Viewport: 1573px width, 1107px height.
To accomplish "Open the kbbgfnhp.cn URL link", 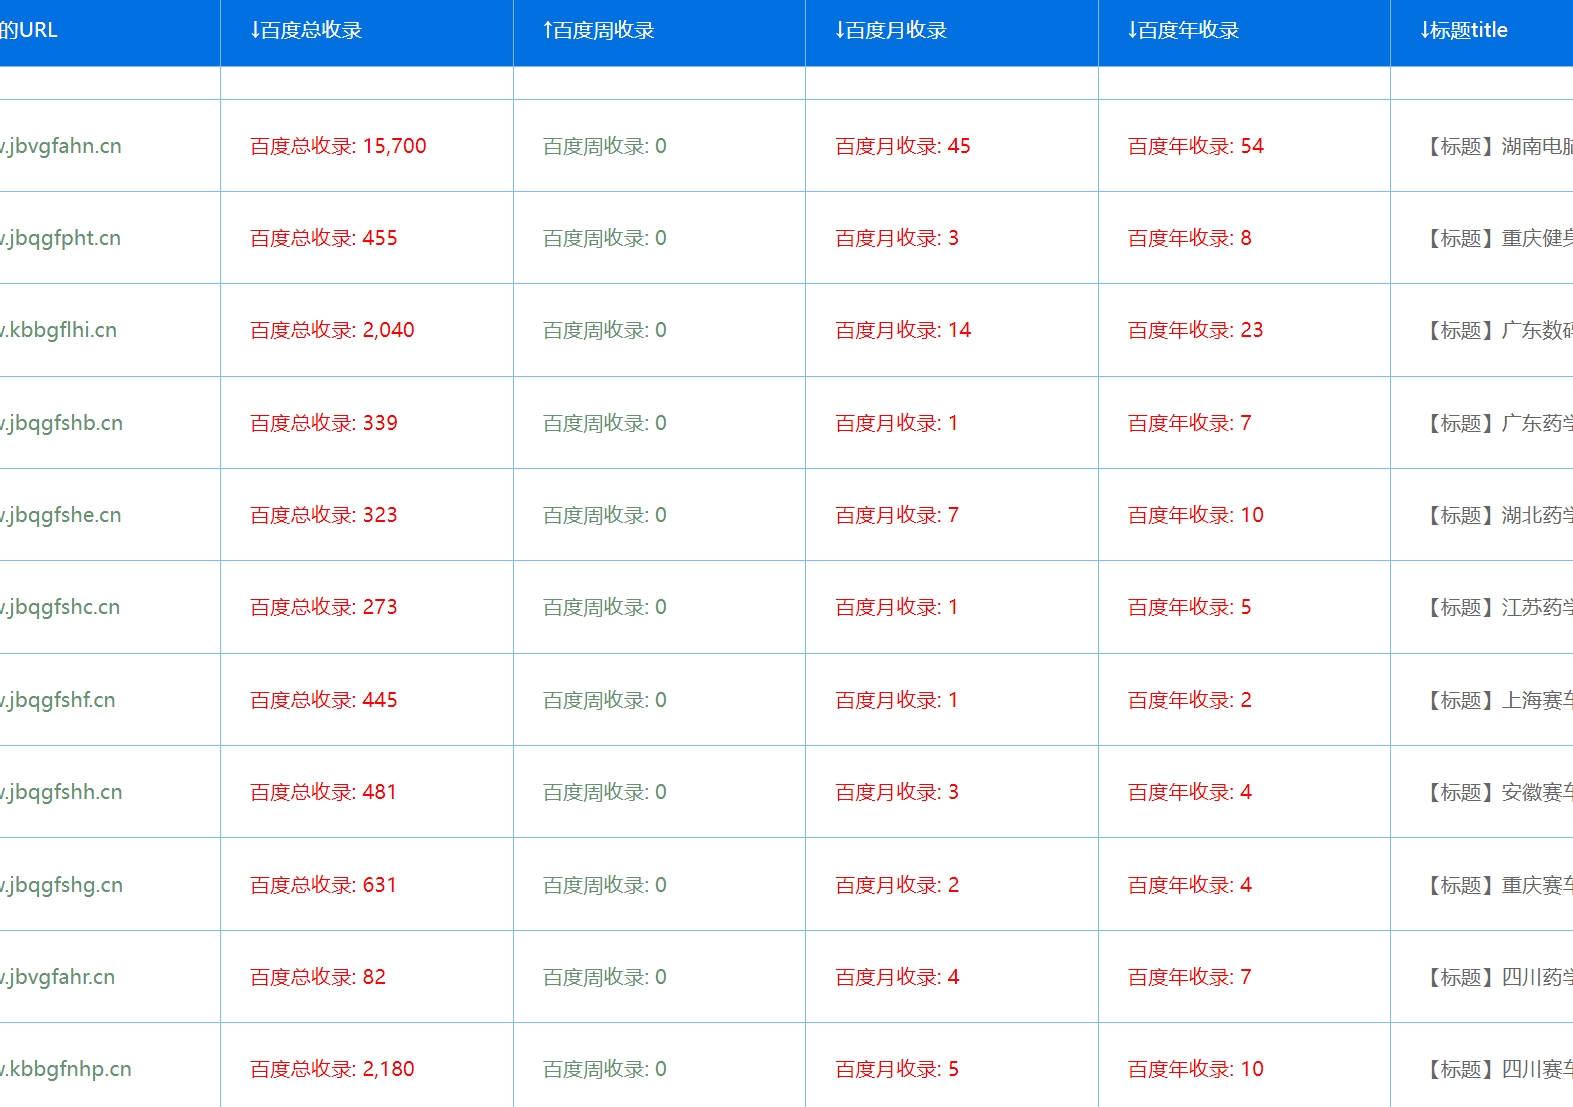I will 66,1069.
